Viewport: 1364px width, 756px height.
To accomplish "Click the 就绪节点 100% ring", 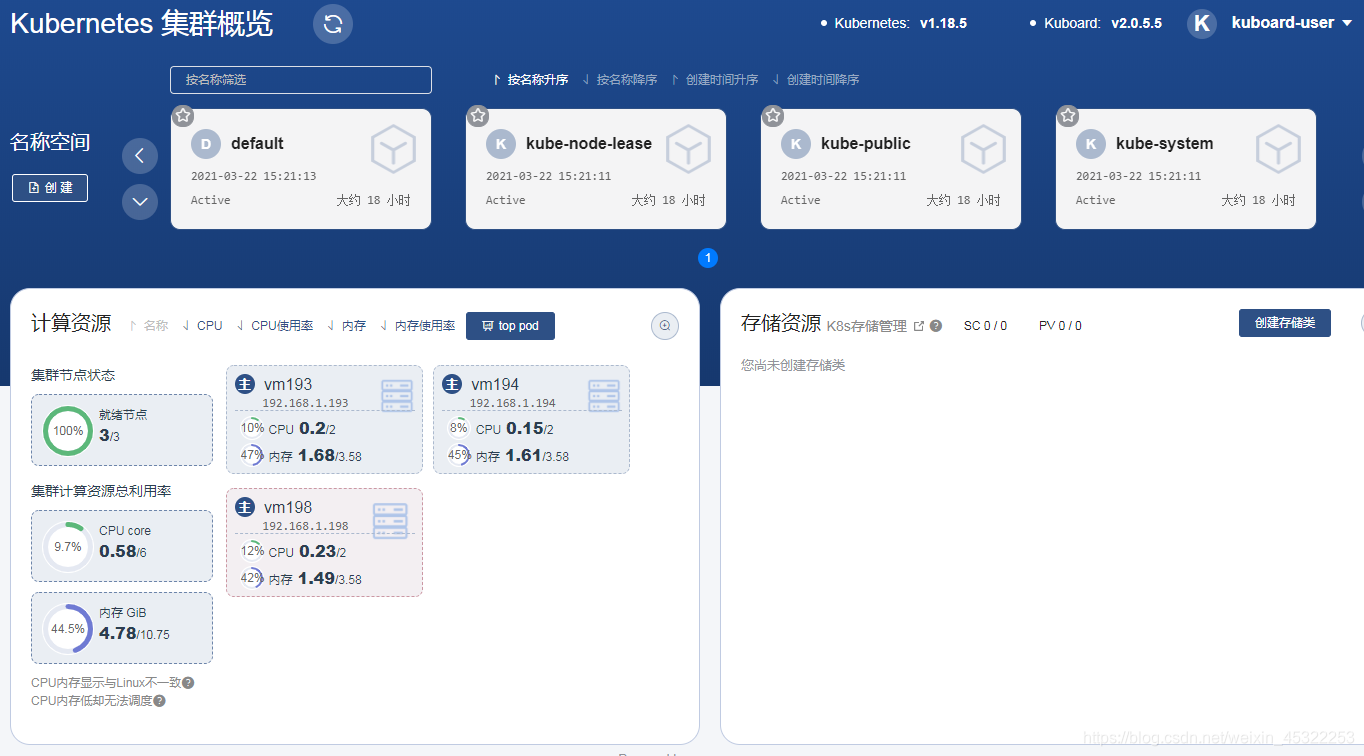I will [68, 431].
